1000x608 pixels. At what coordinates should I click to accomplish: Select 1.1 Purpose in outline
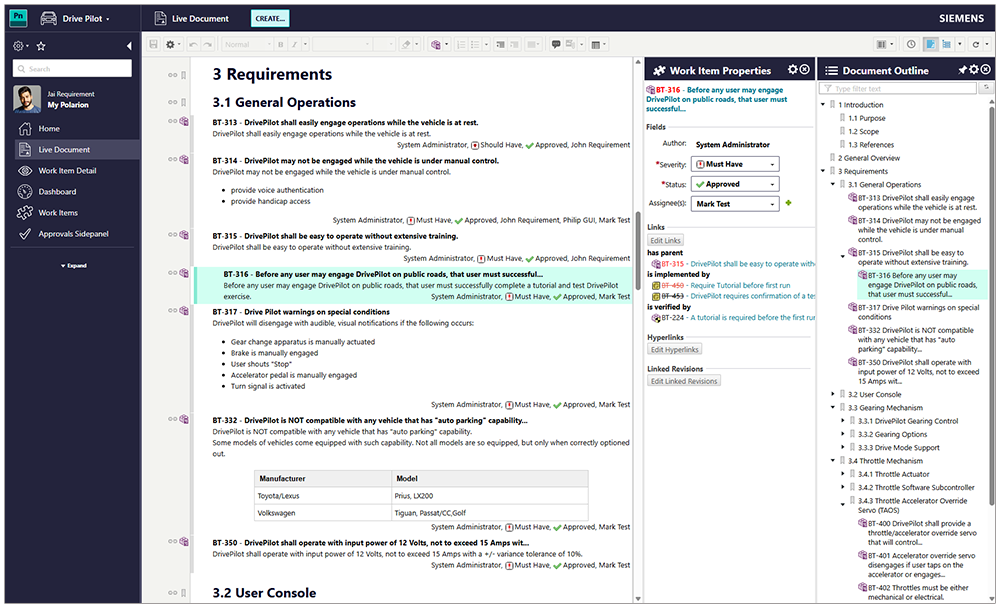coord(866,118)
